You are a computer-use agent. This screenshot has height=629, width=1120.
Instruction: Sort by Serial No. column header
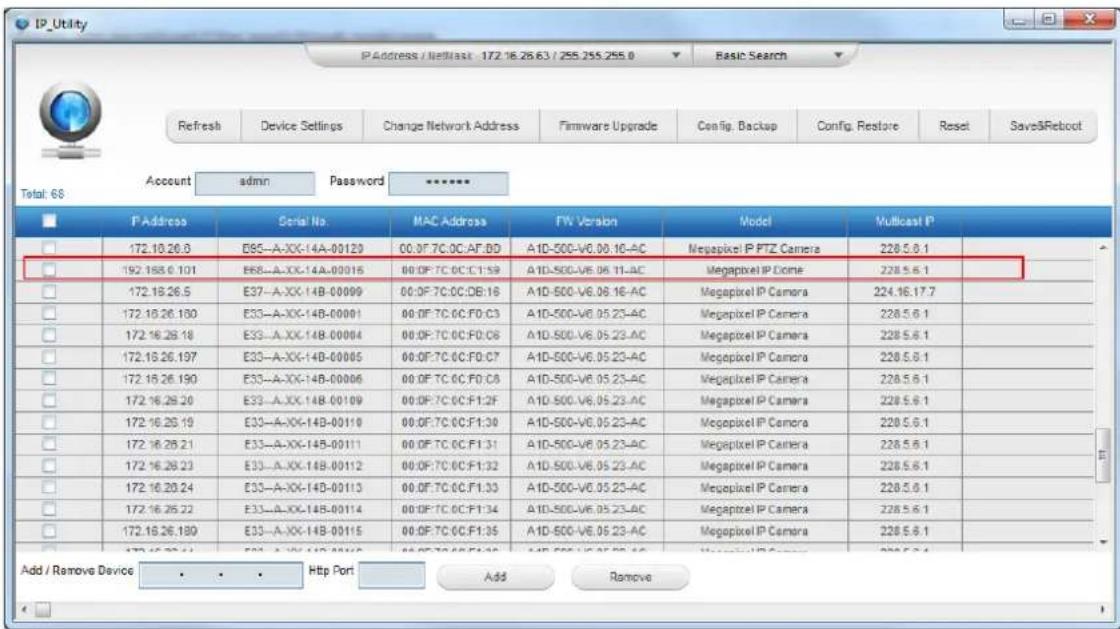coord(304,221)
